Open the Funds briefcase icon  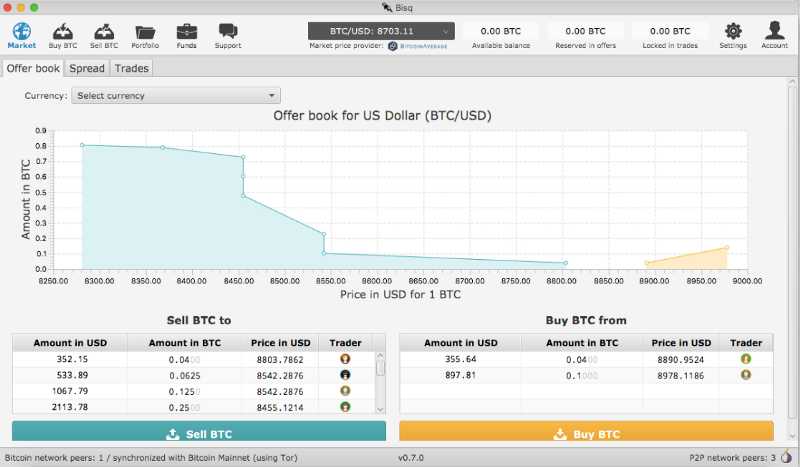tap(187, 32)
